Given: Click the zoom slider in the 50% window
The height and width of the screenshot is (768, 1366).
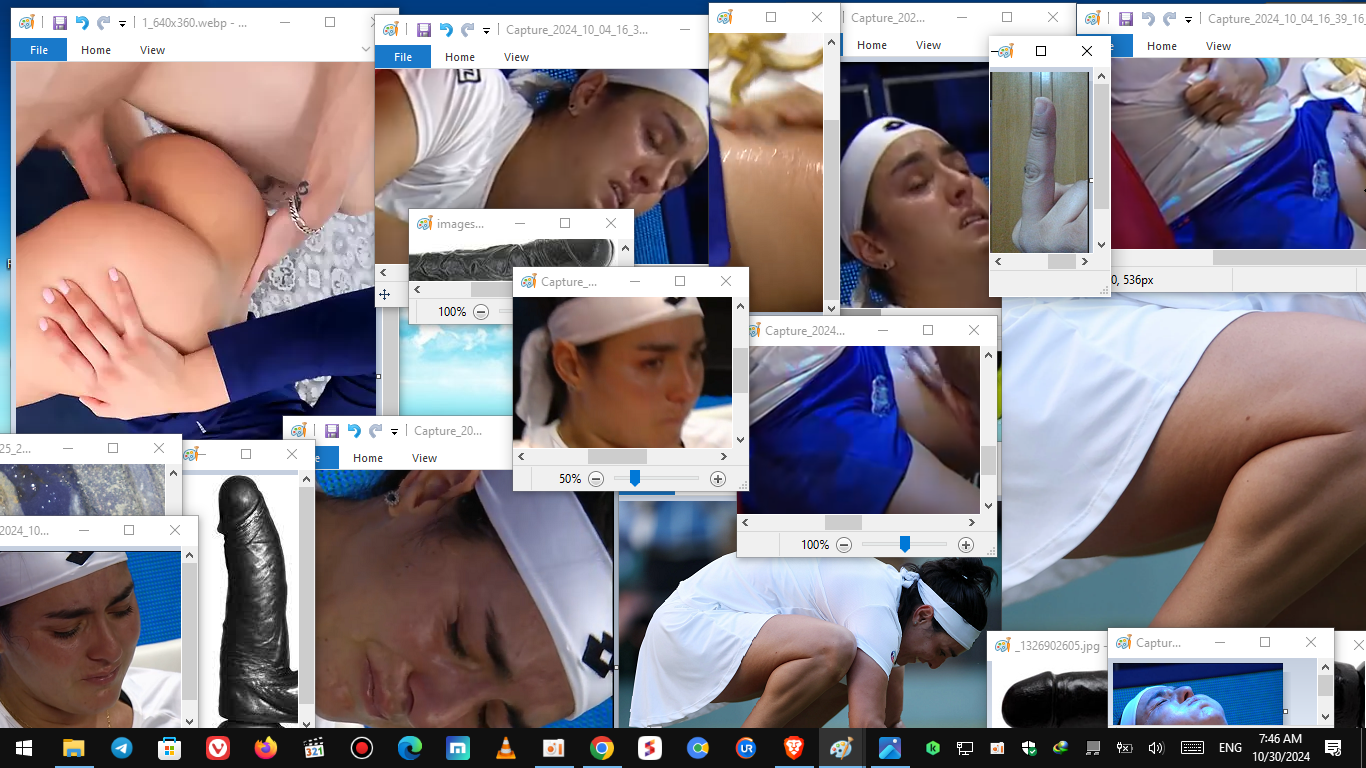Looking at the screenshot, I should (x=634, y=479).
